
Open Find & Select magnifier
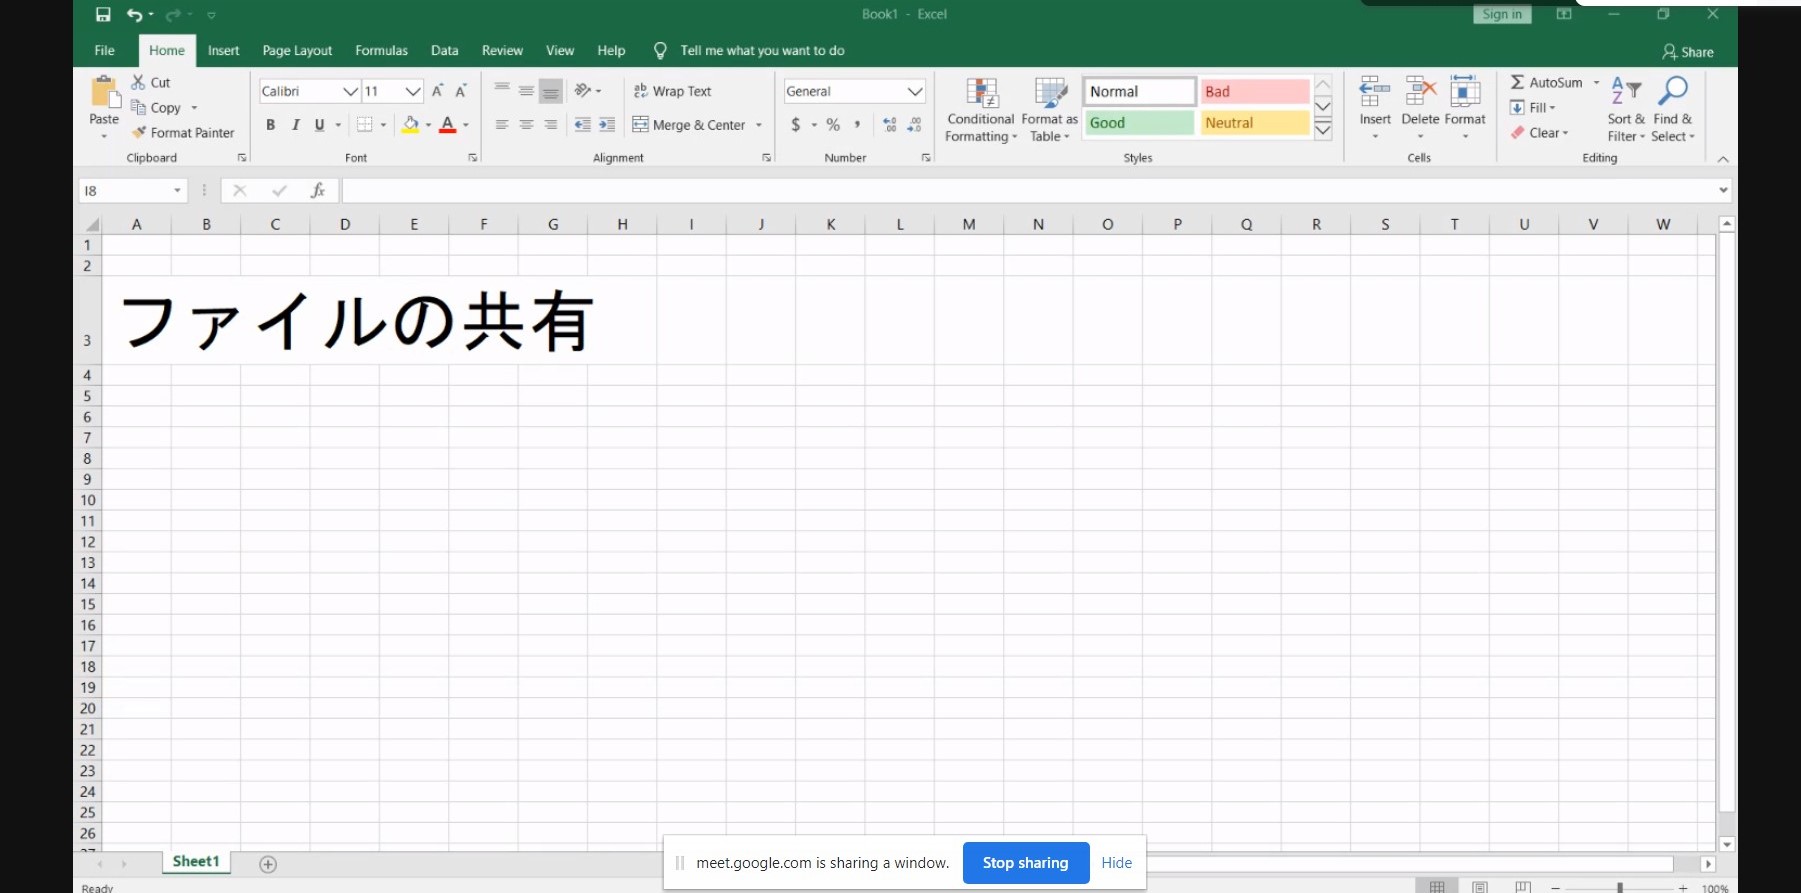coord(1673,109)
